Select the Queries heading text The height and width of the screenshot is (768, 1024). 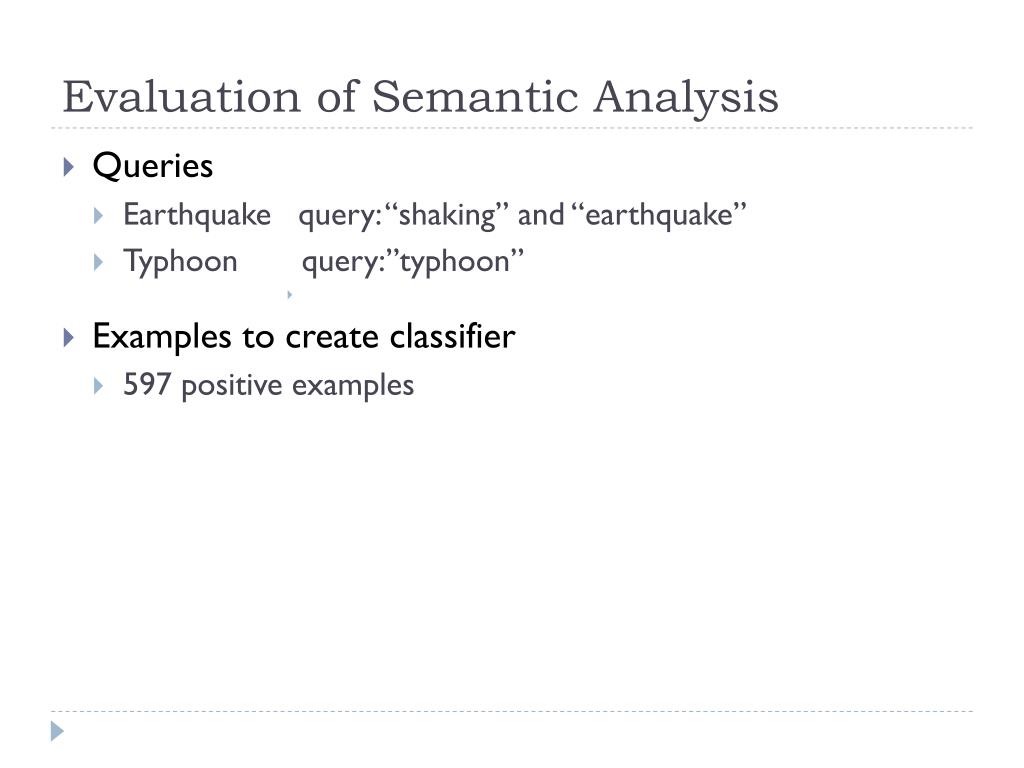click(x=153, y=166)
